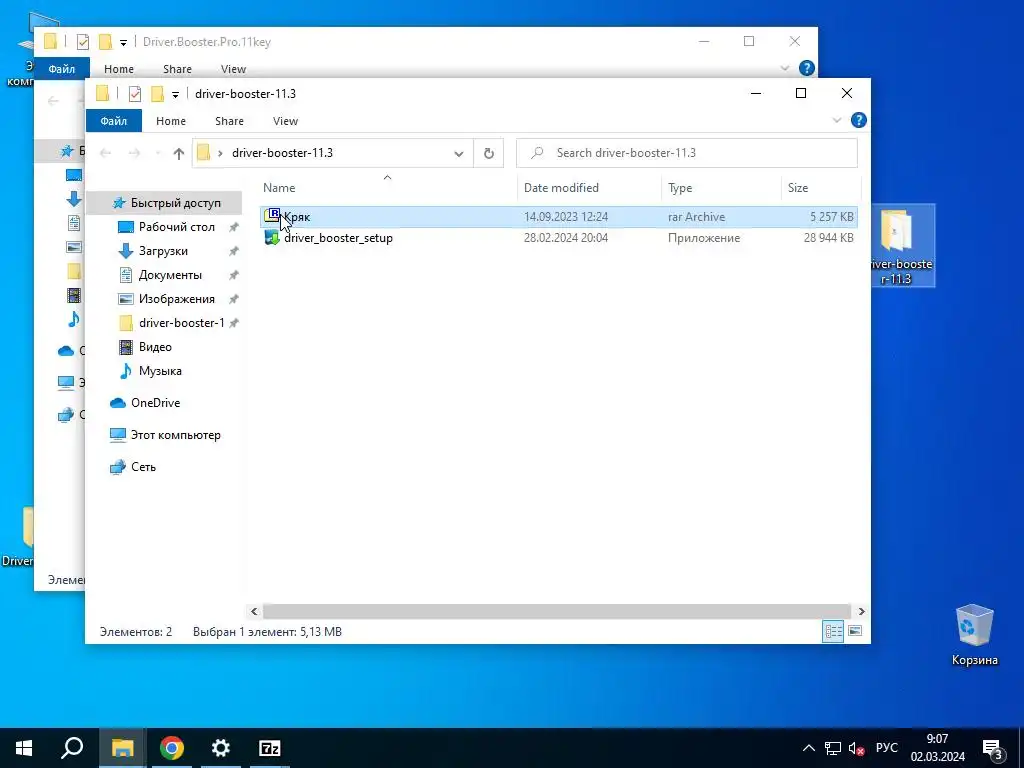Open Видео in the navigation pane
Viewport: 1024px width, 768px height.
[x=155, y=347]
